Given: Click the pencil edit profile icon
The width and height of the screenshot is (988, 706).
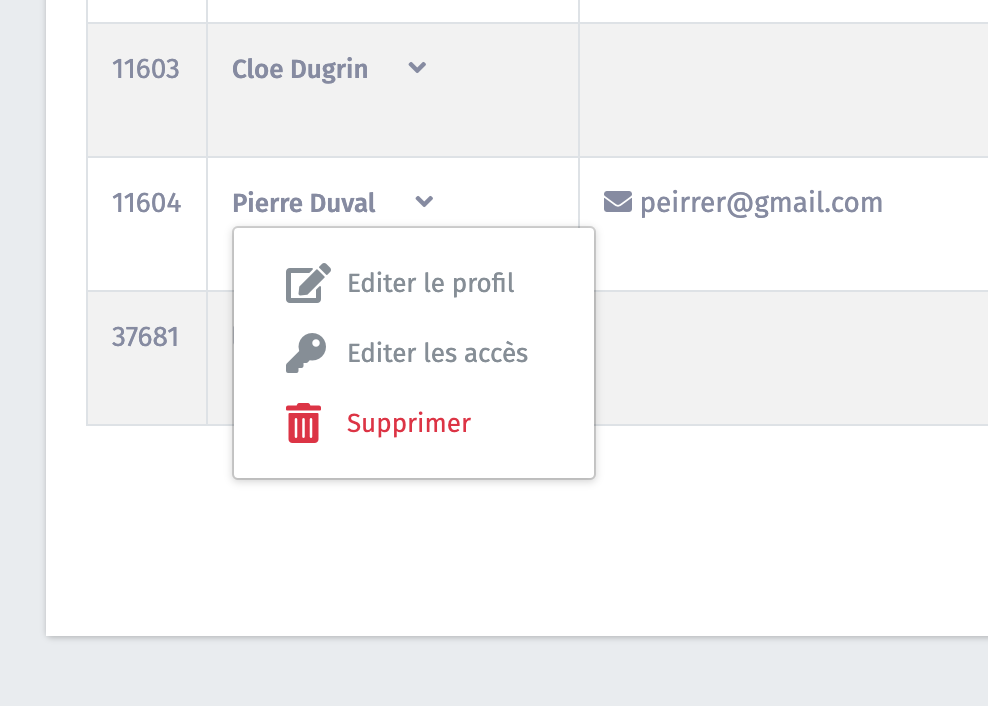Looking at the screenshot, I should [x=308, y=283].
